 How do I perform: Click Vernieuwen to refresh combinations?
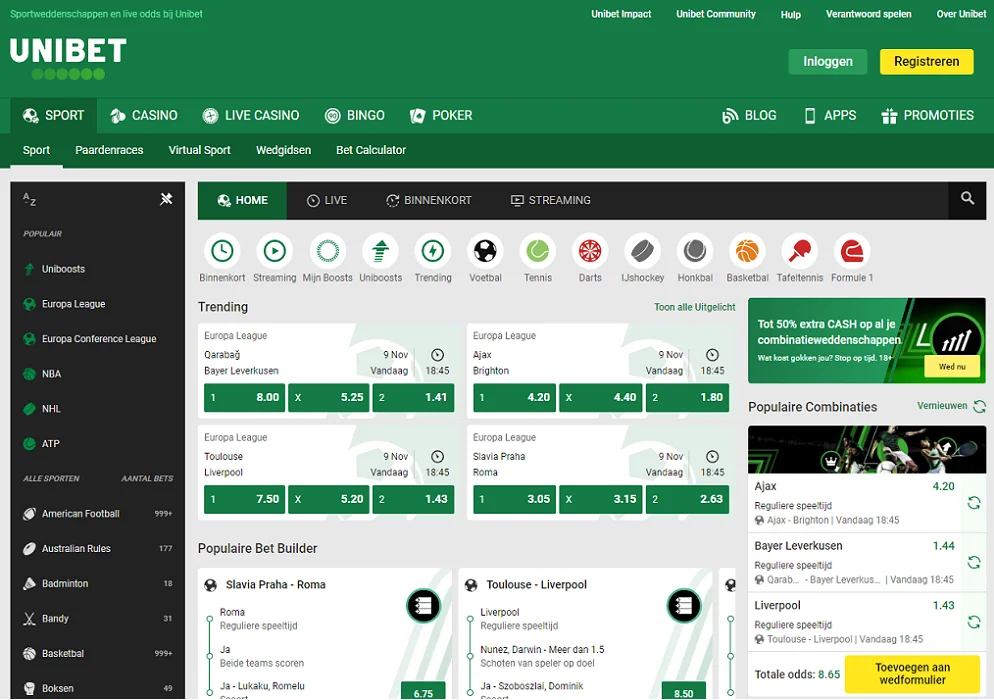(x=952, y=406)
